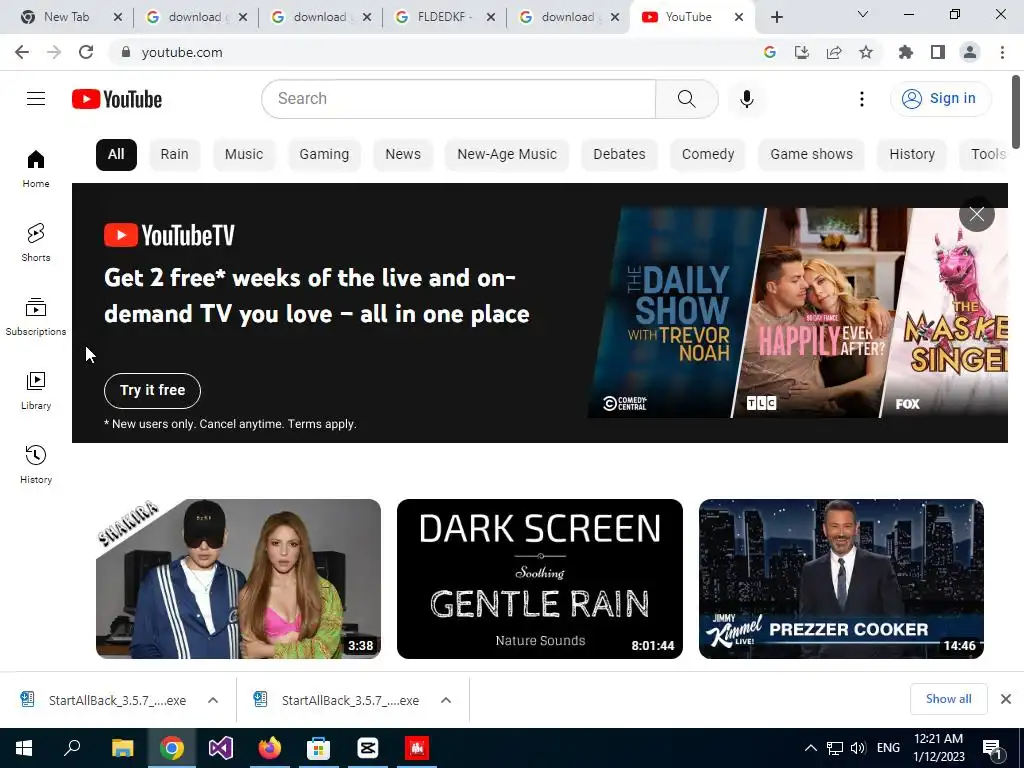This screenshot has width=1024, height=768.
Task: Open Visual Studio from taskbar
Action: (221, 748)
